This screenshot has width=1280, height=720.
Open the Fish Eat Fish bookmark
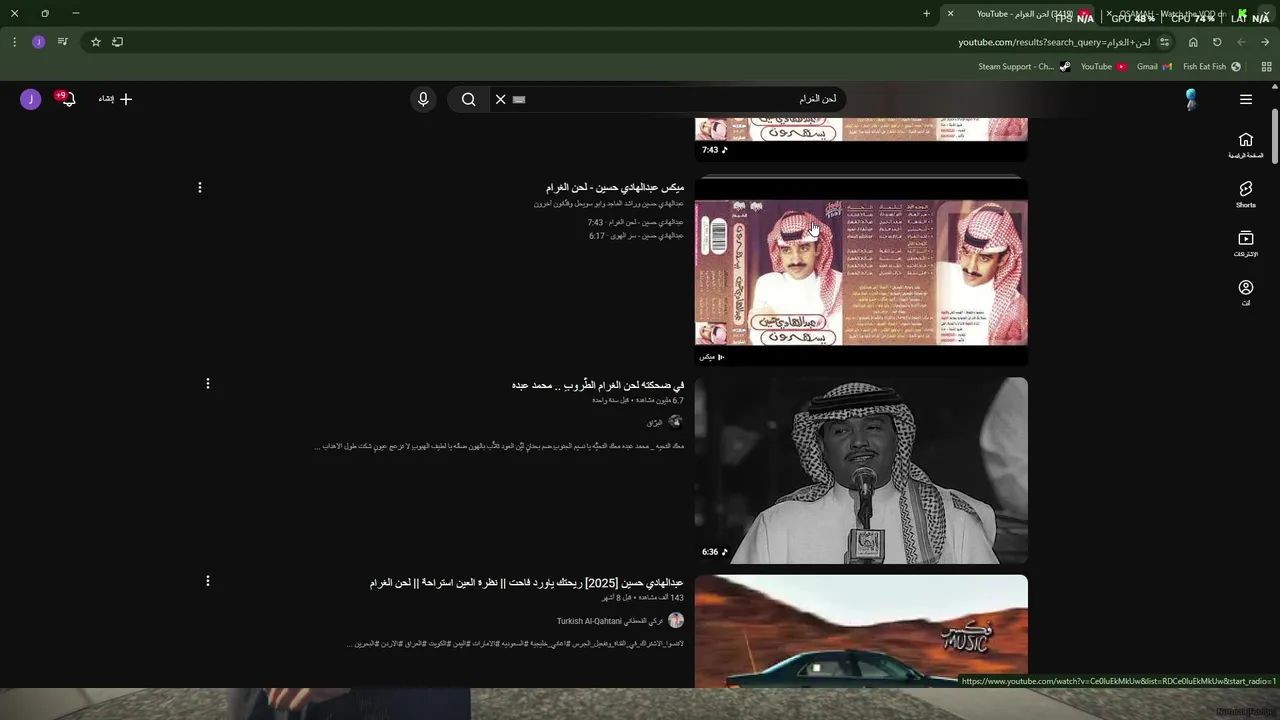click(1212, 67)
